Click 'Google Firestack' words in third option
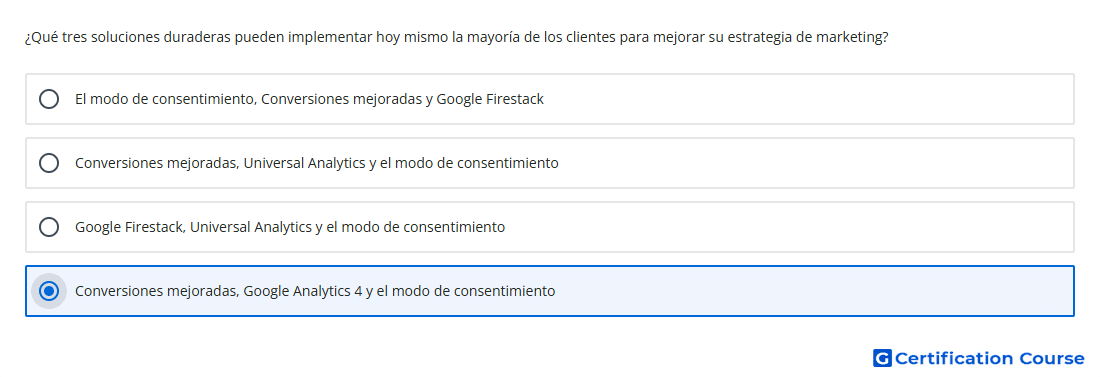Viewport: 1100px width, 377px height. pyautogui.click(x=130, y=227)
